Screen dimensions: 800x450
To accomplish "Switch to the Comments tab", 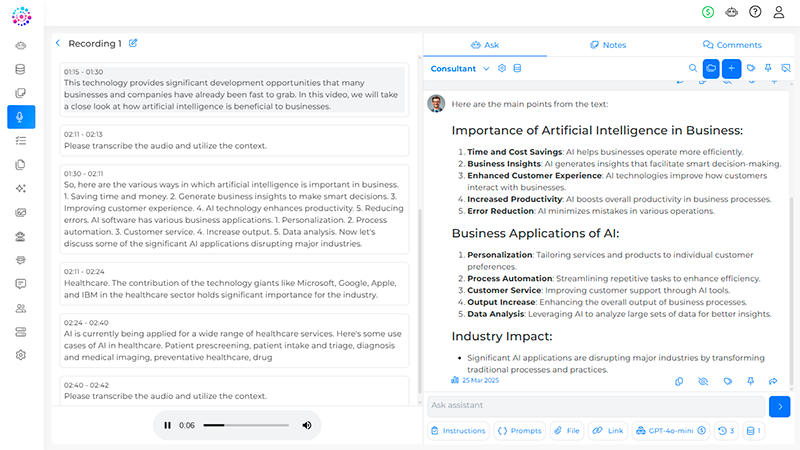I will [x=732, y=45].
